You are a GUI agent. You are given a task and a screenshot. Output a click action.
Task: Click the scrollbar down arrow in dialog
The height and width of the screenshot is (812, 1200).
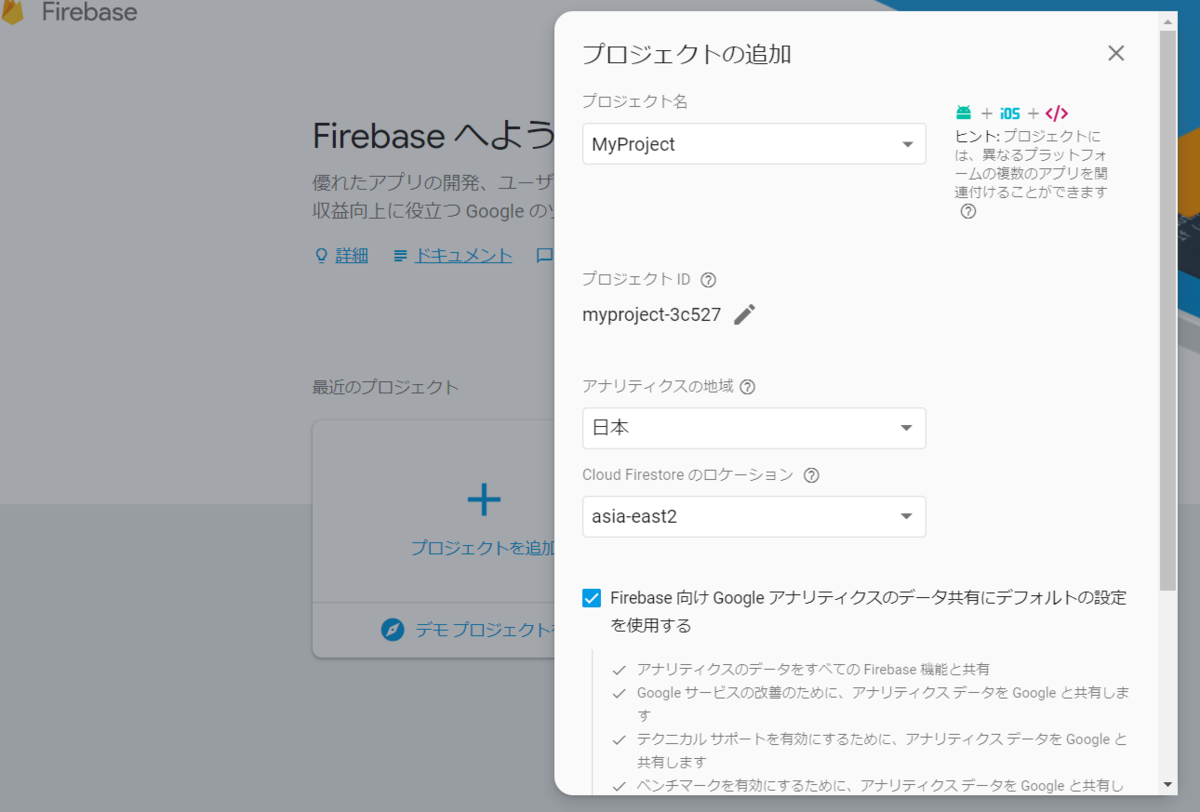pos(1168,784)
